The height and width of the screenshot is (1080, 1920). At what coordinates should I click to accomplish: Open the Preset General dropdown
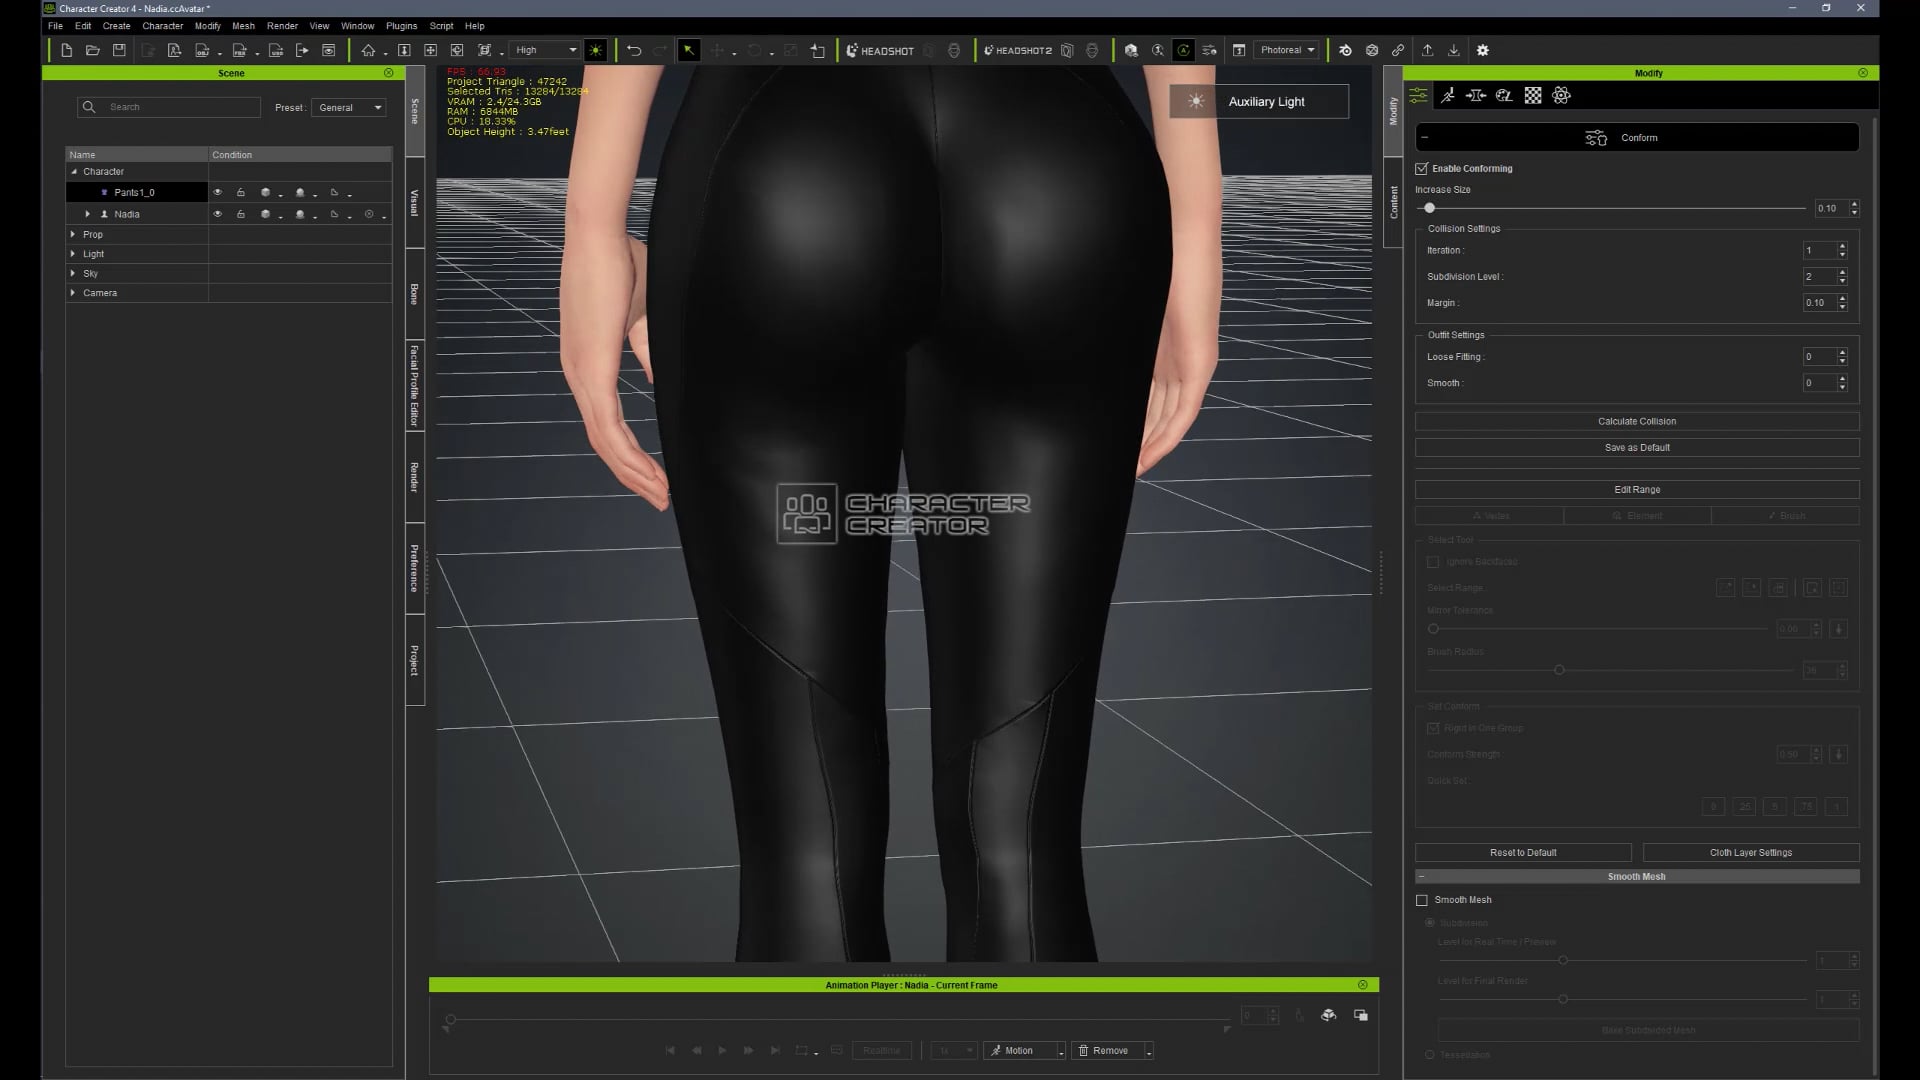(x=349, y=107)
